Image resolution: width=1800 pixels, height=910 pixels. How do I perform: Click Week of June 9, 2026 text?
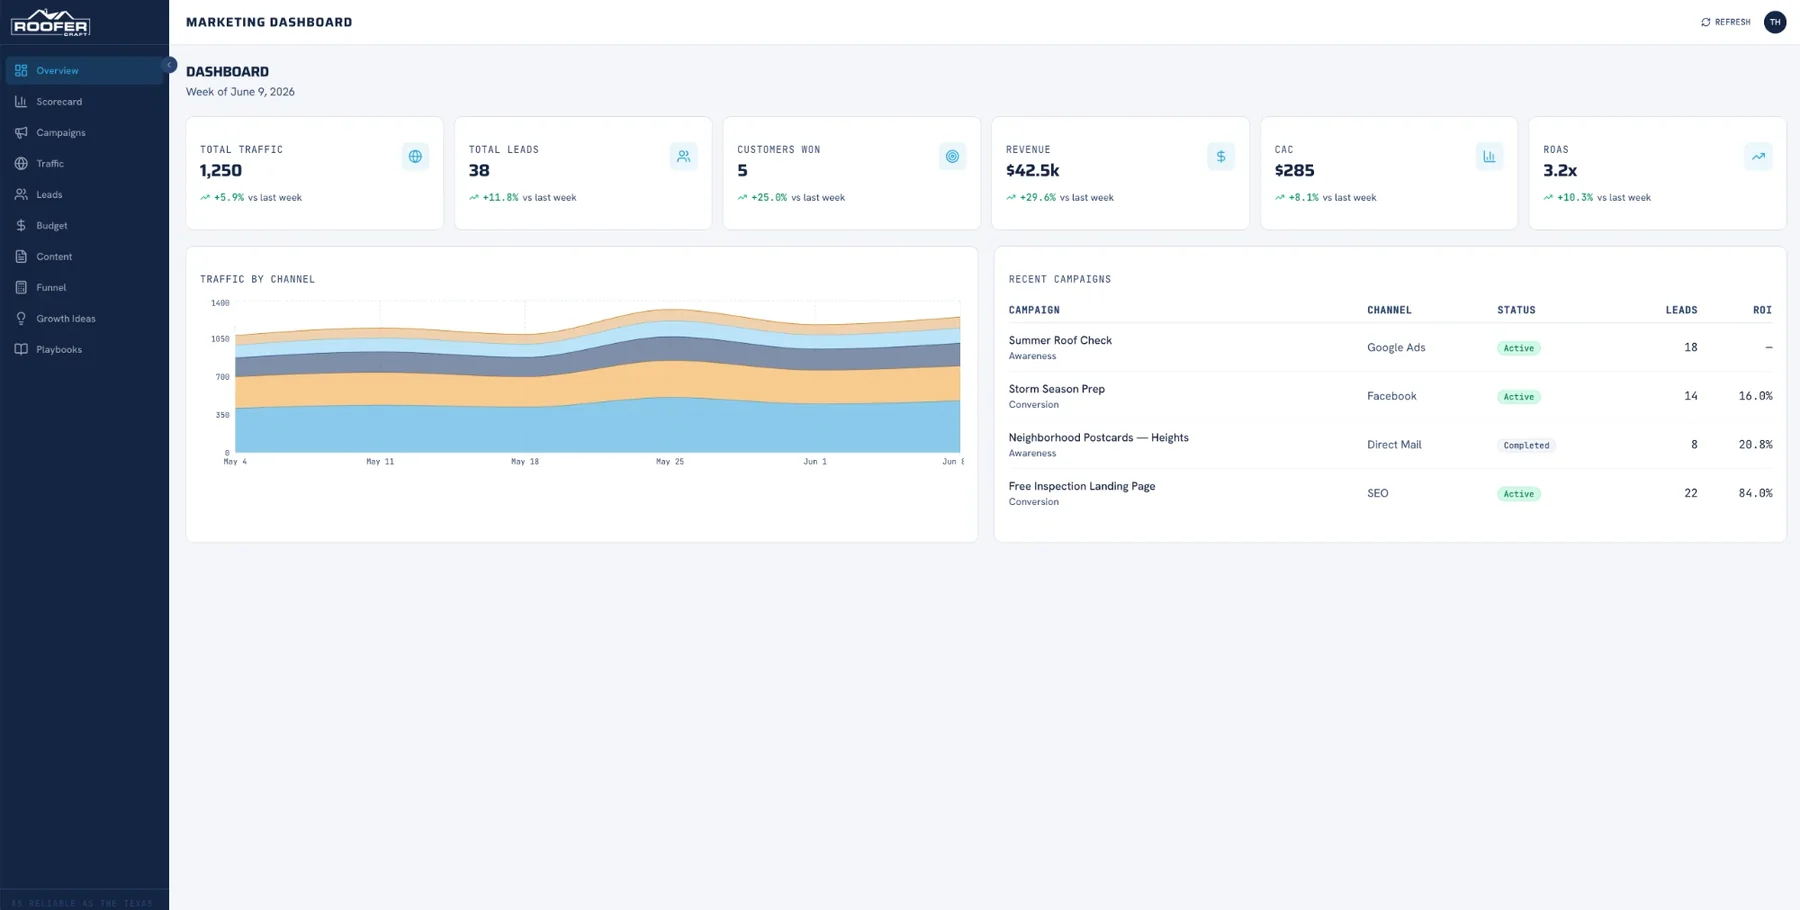[240, 92]
